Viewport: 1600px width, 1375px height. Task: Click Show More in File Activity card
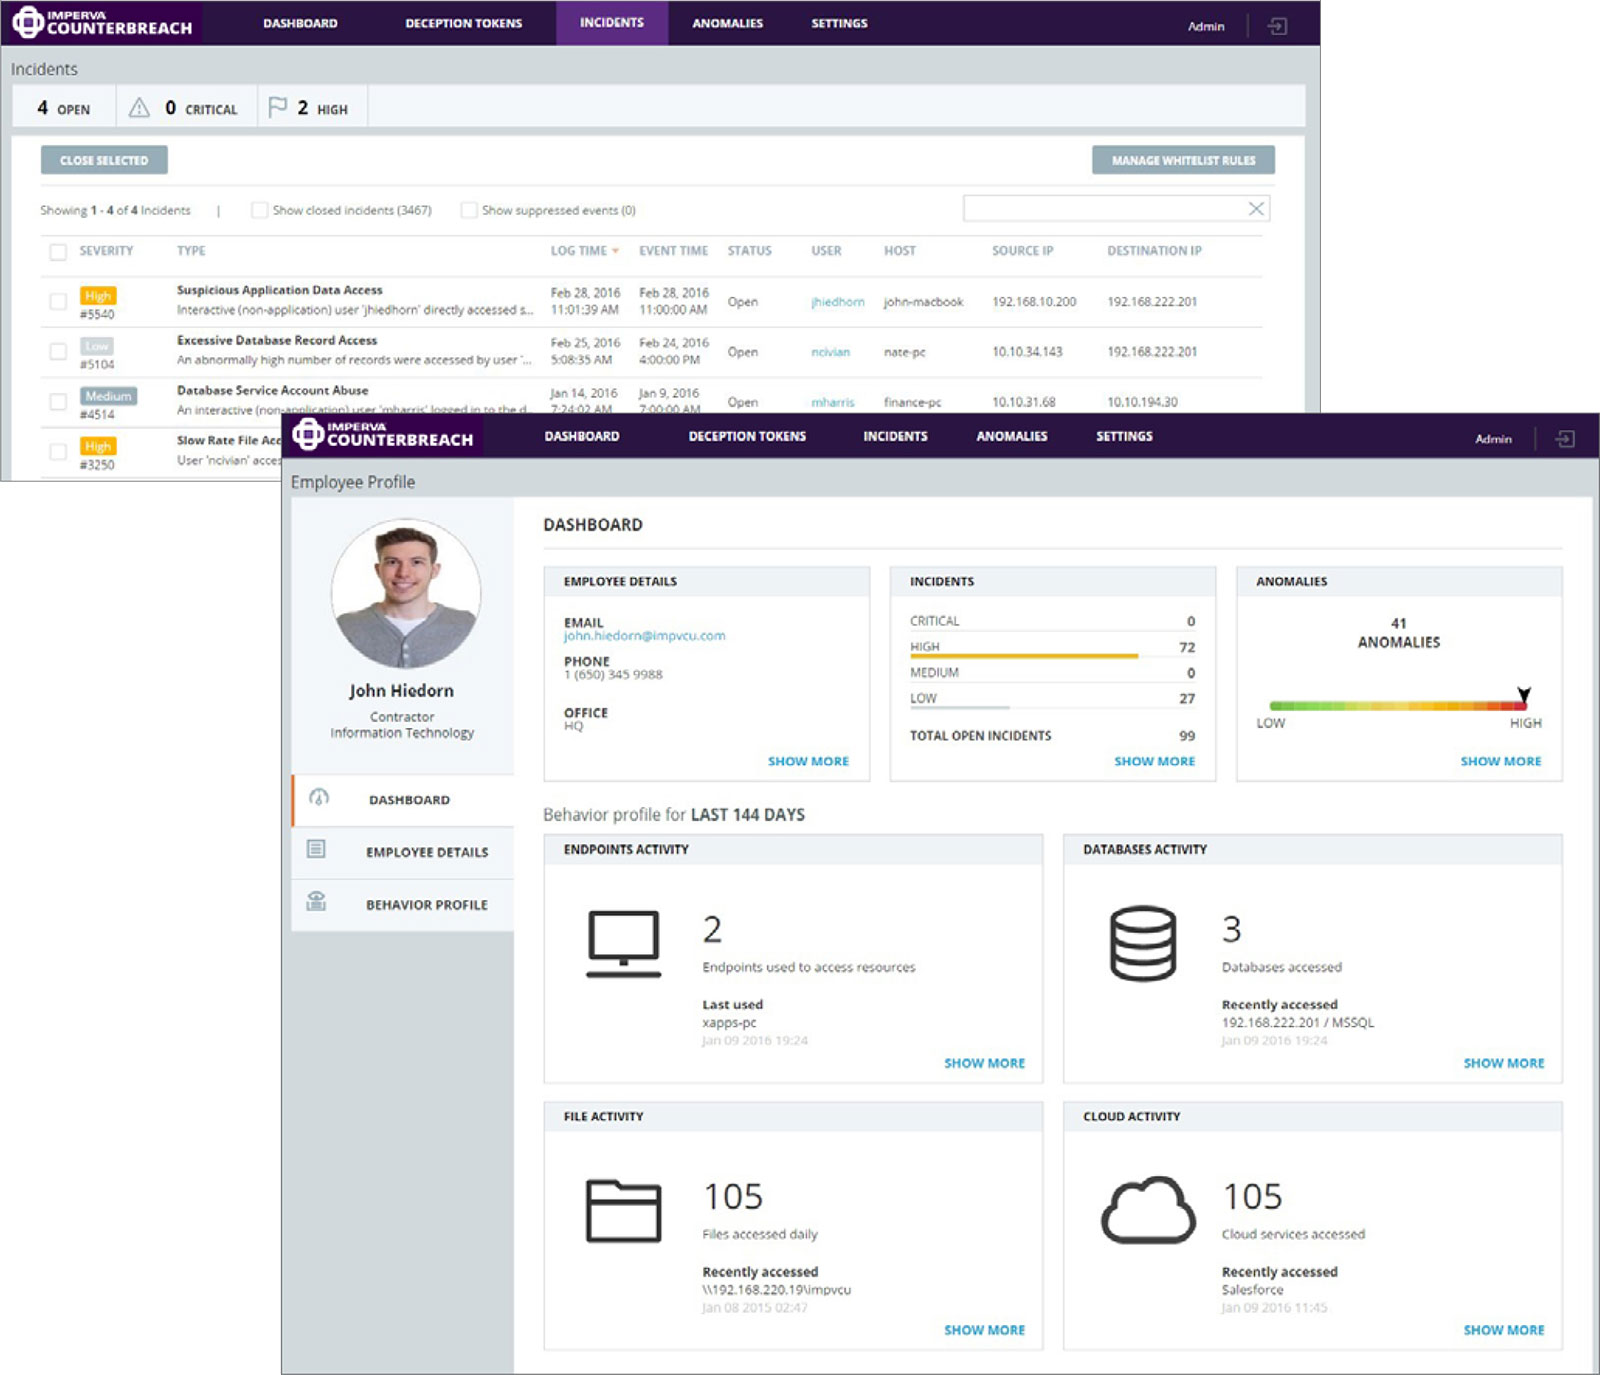point(985,1330)
